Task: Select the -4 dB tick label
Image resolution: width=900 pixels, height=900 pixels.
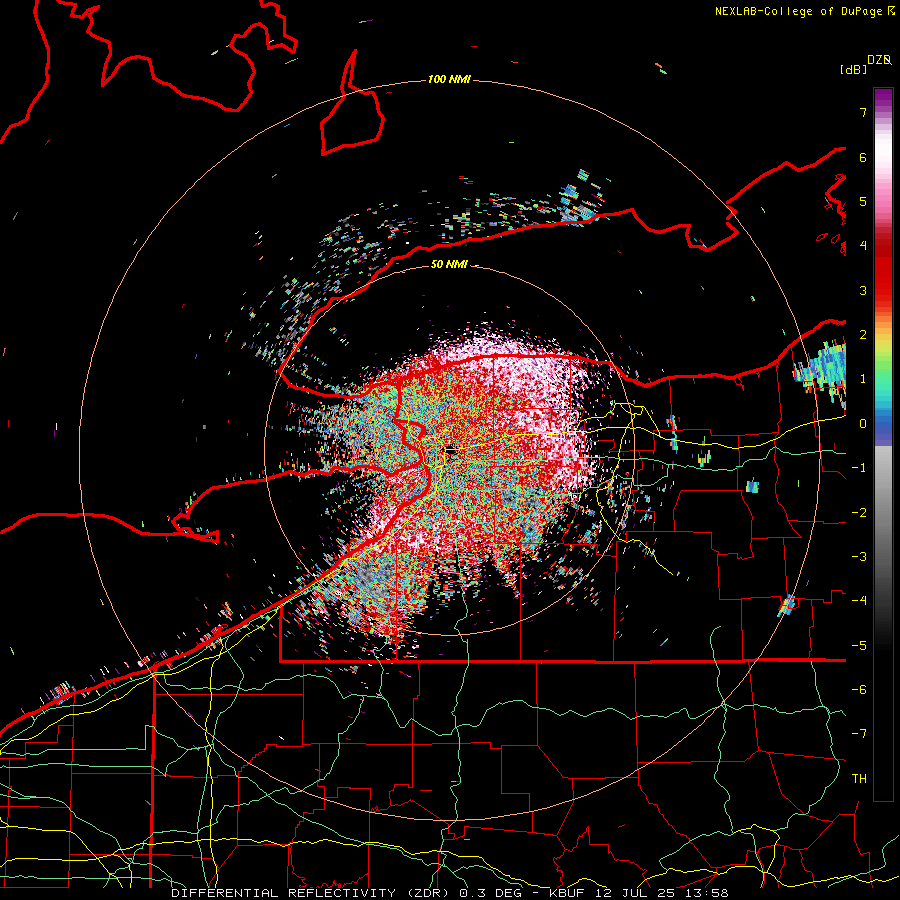Action: [x=859, y=600]
